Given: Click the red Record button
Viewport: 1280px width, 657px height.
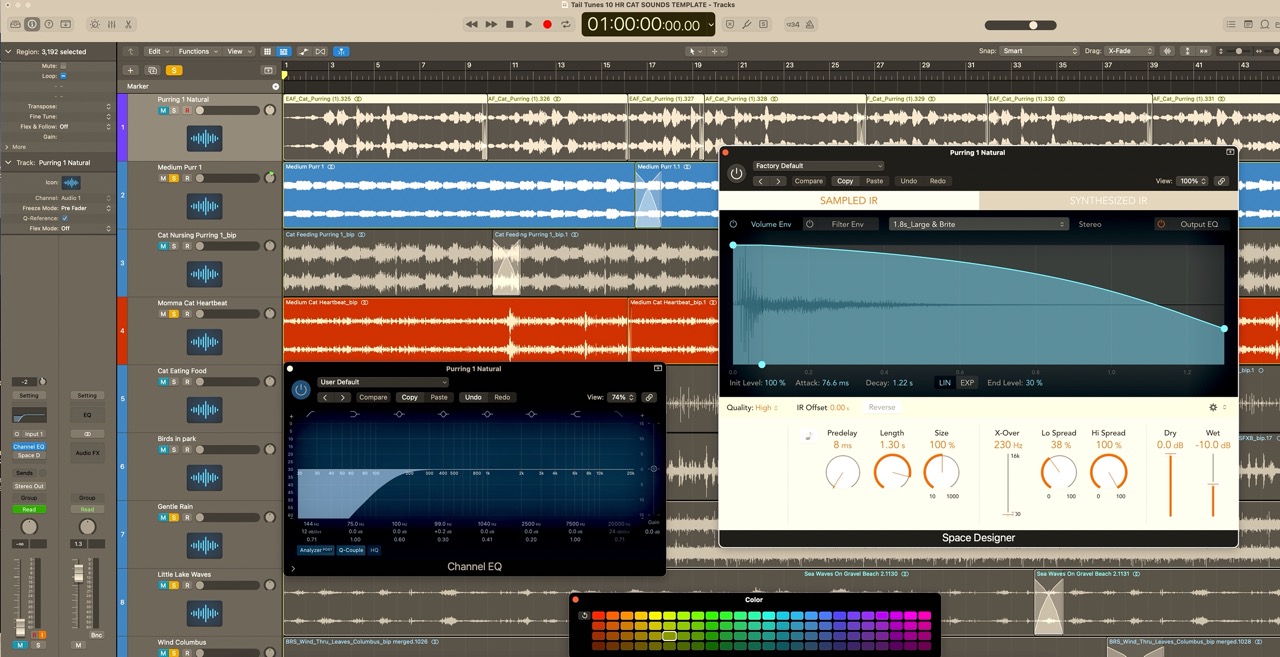Looking at the screenshot, I should pyautogui.click(x=547, y=24).
